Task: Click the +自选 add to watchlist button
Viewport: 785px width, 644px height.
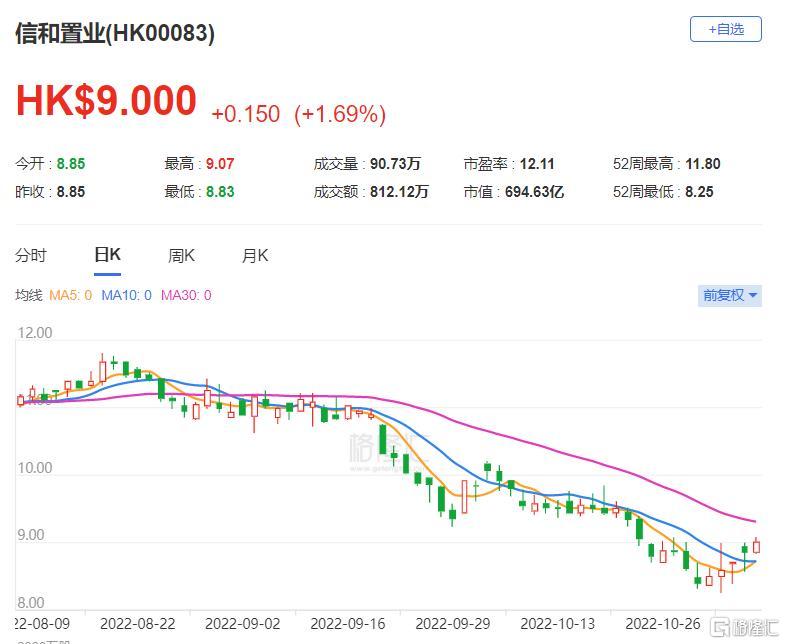Action: [725, 29]
